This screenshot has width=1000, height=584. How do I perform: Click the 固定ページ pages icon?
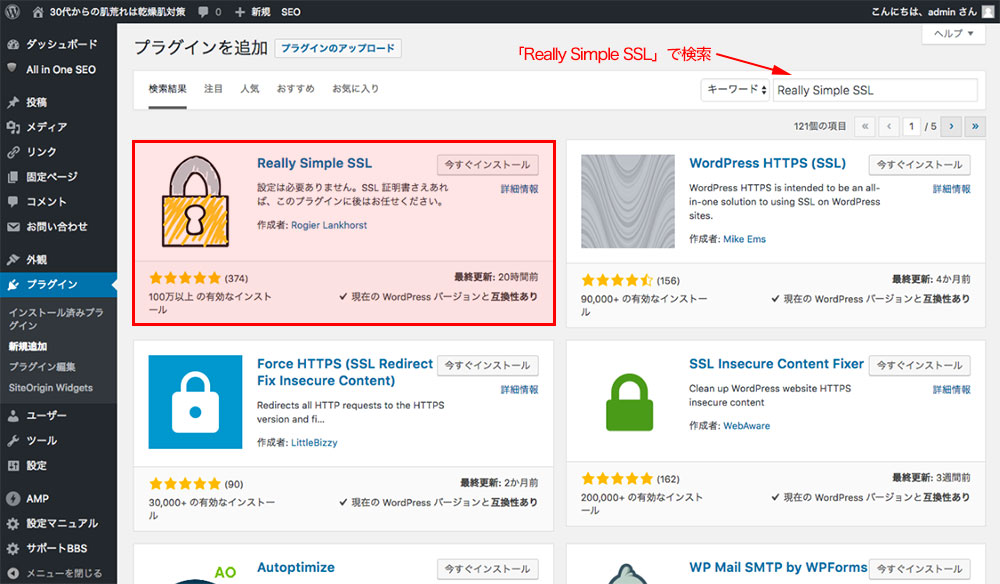coord(13,177)
